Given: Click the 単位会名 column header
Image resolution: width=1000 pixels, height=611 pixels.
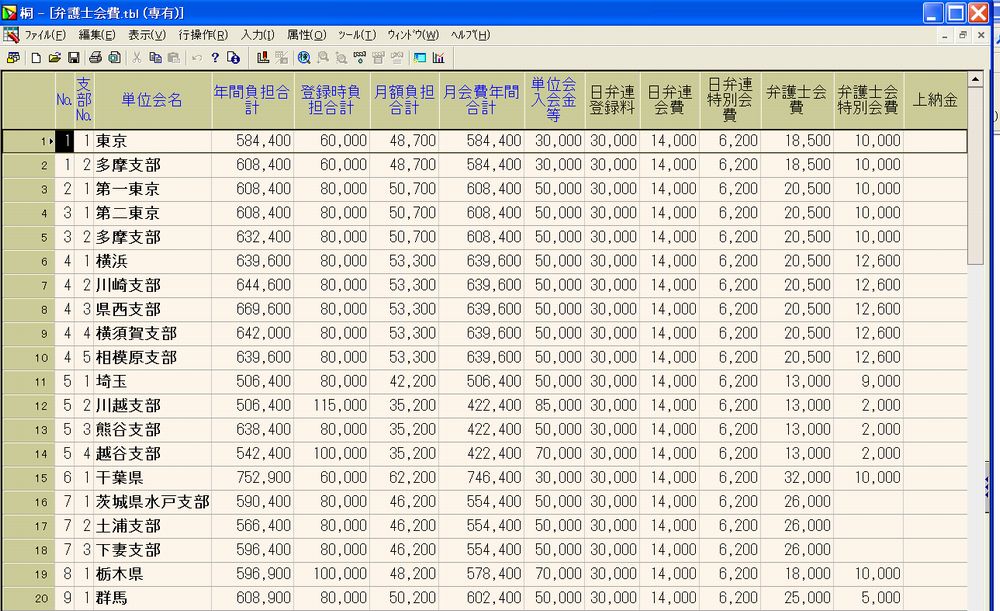Looking at the screenshot, I should pyautogui.click(x=152, y=100).
